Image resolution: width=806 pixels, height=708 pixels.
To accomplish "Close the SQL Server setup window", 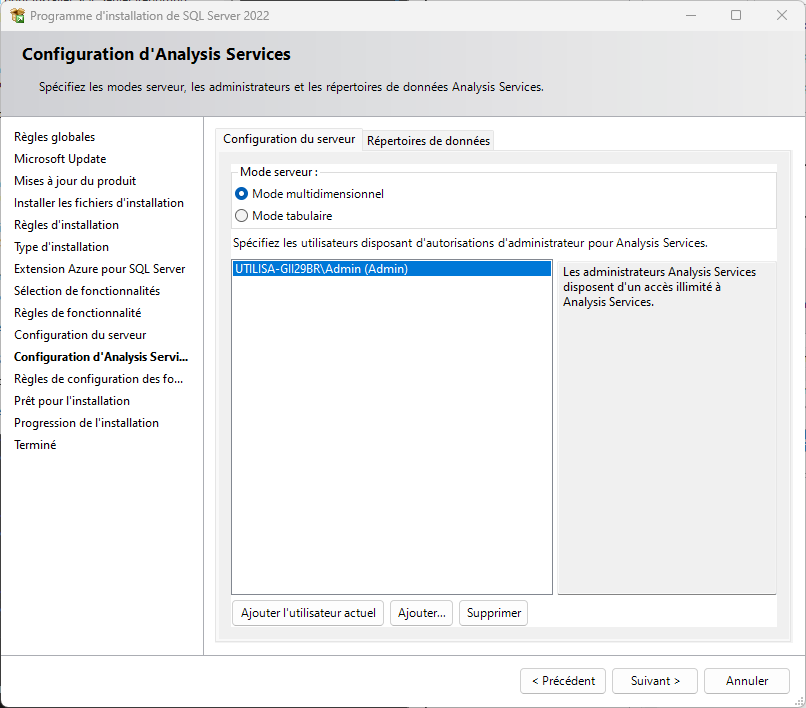I will [782, 15].
